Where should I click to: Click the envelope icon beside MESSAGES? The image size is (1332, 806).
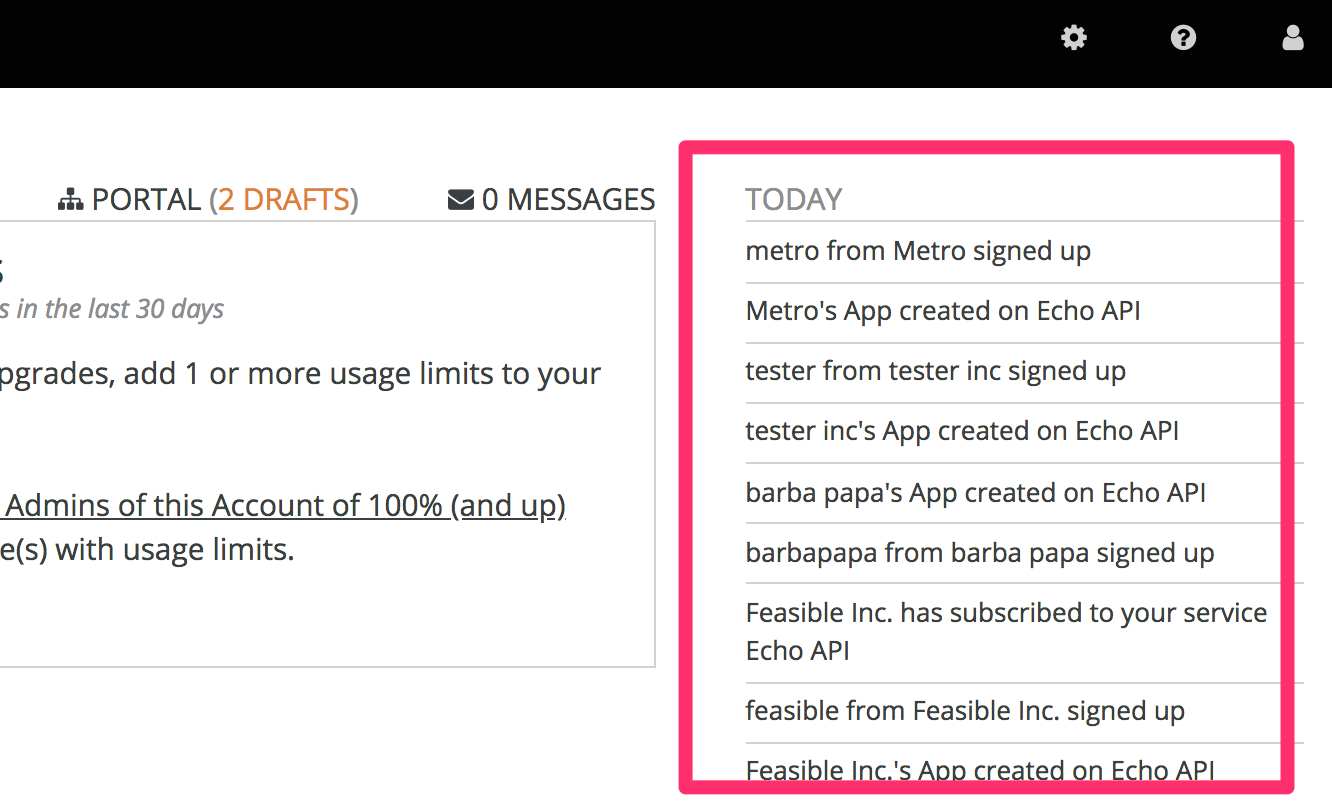pos(461,200)
